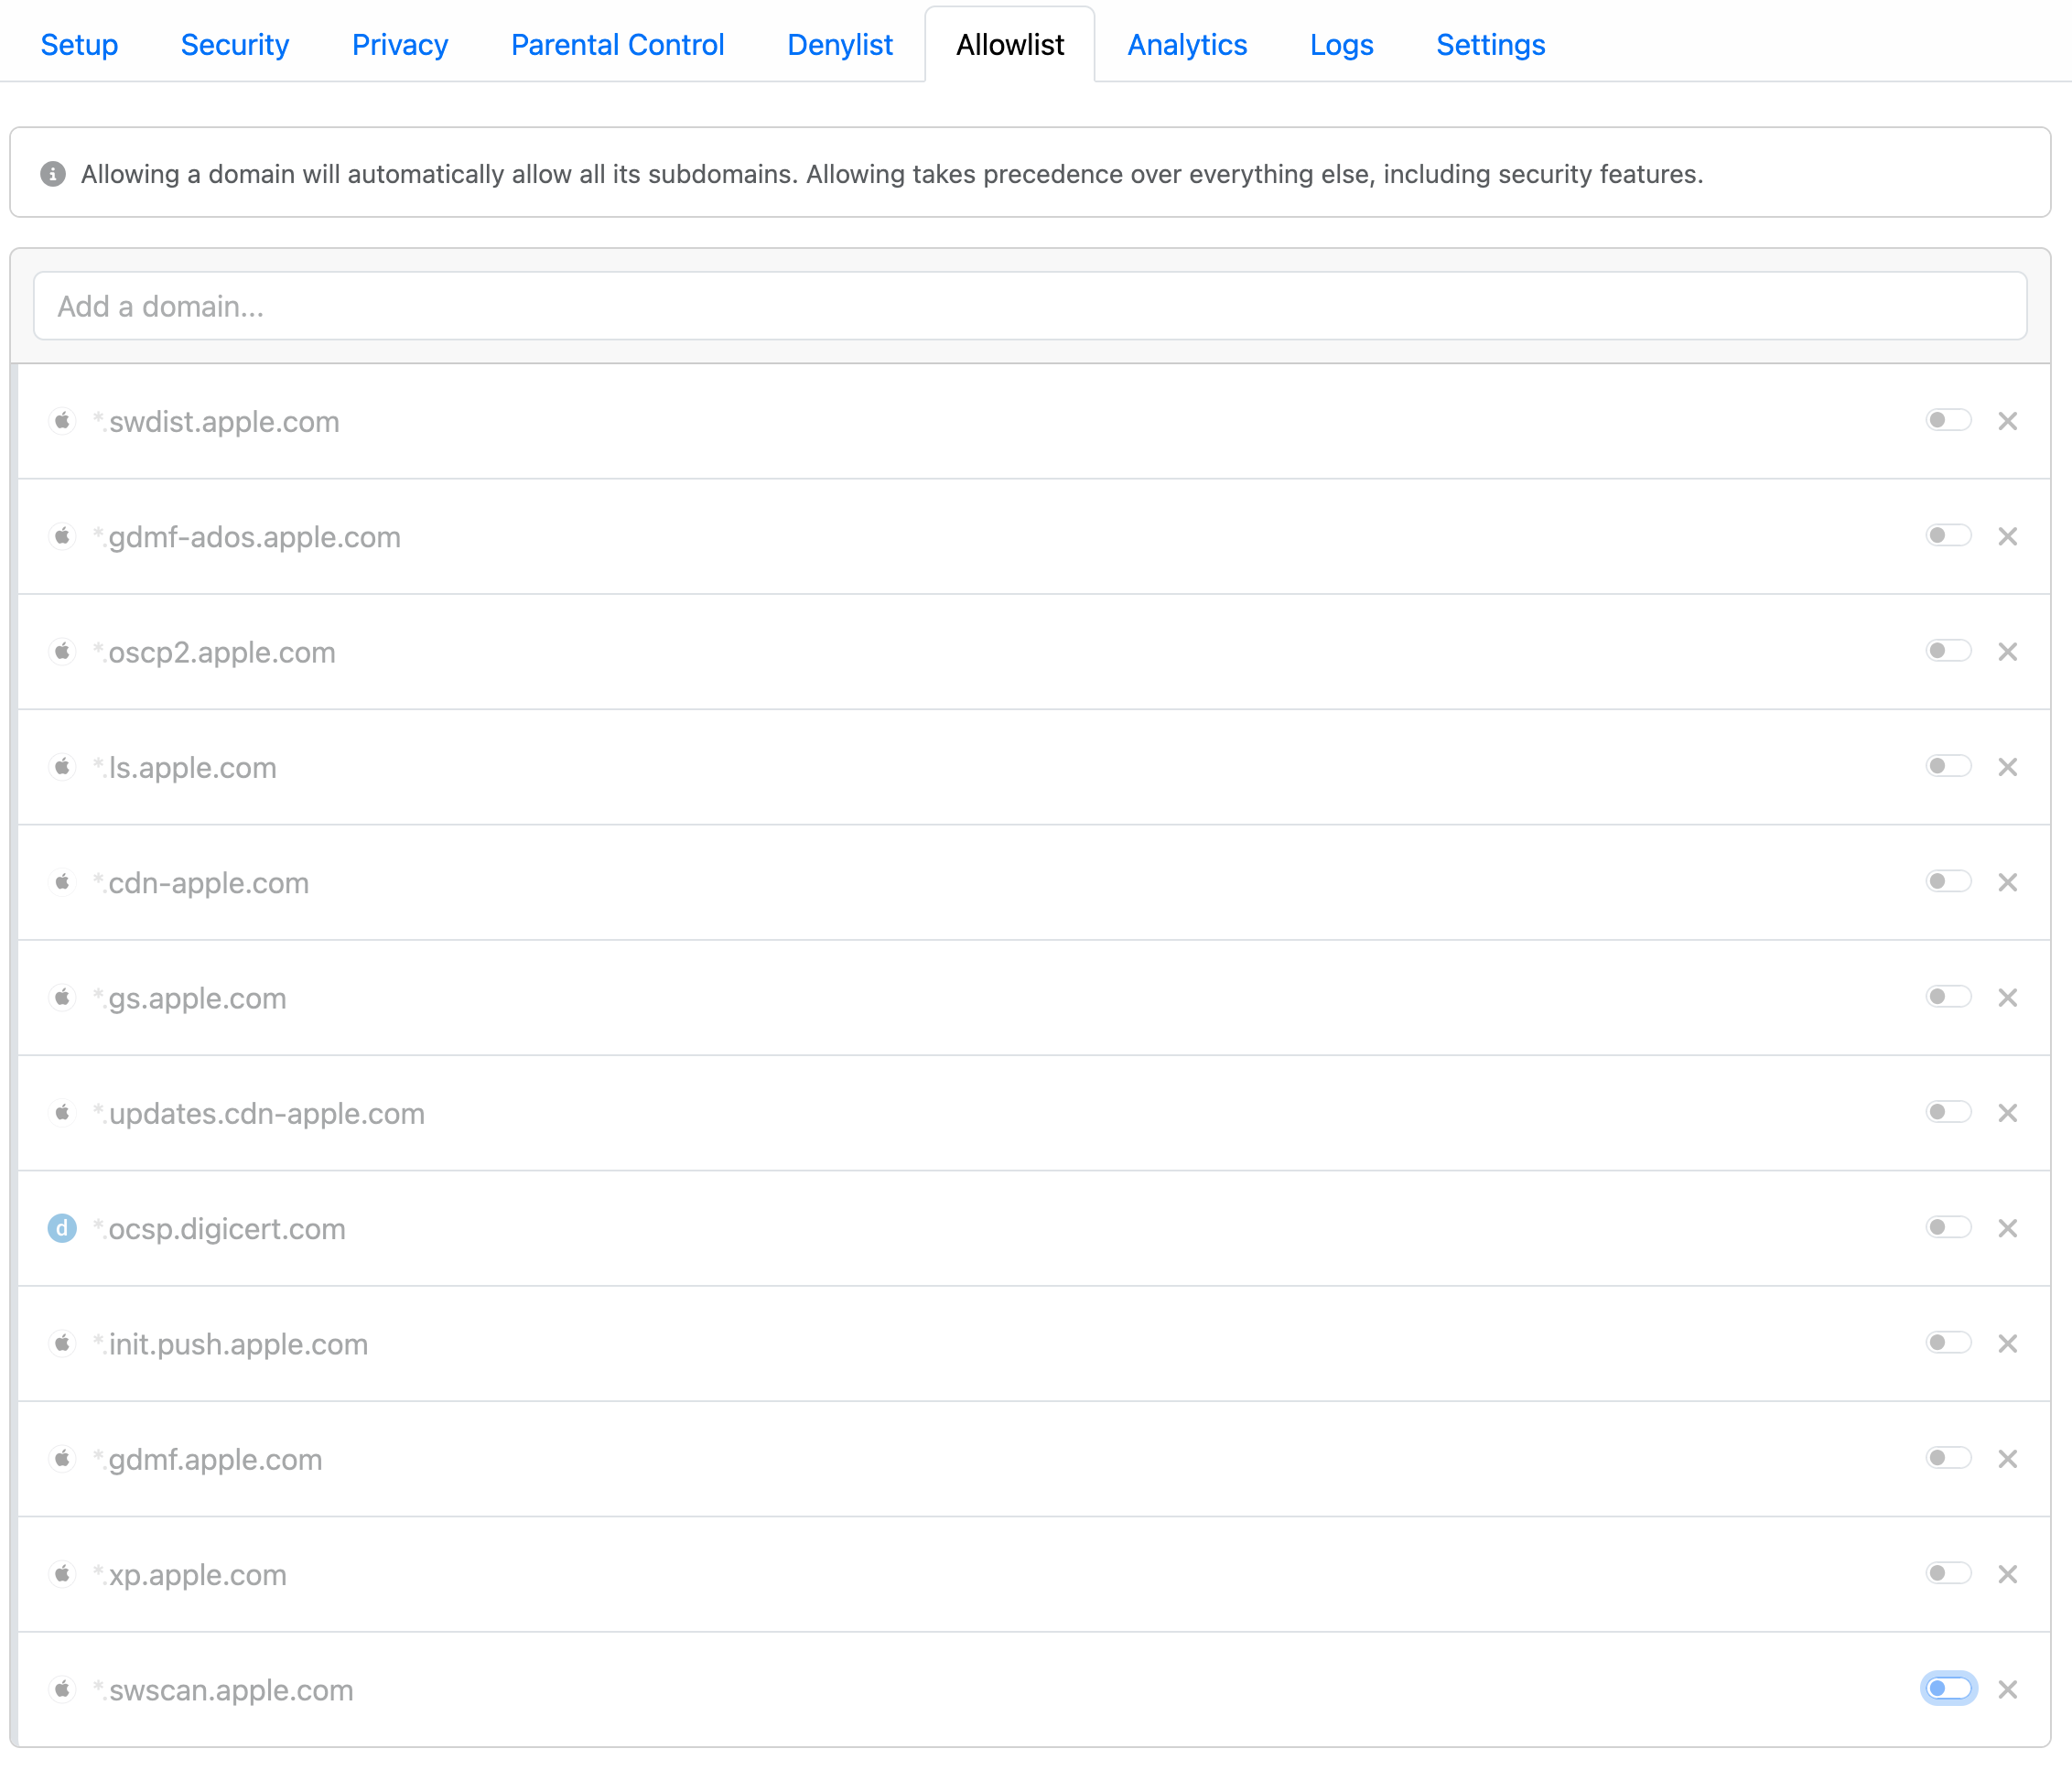Delete gdmf.apple.com using the X
This screenshot has height=1770, width=2072.
click(2007, 1459)
